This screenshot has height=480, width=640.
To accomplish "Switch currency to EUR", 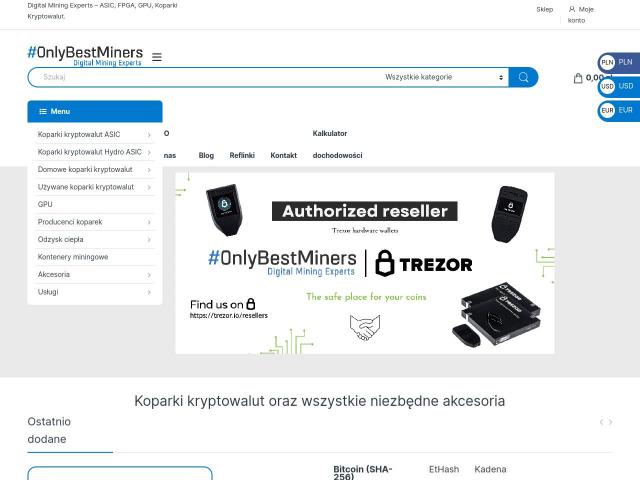I will [x=618, y=110].
